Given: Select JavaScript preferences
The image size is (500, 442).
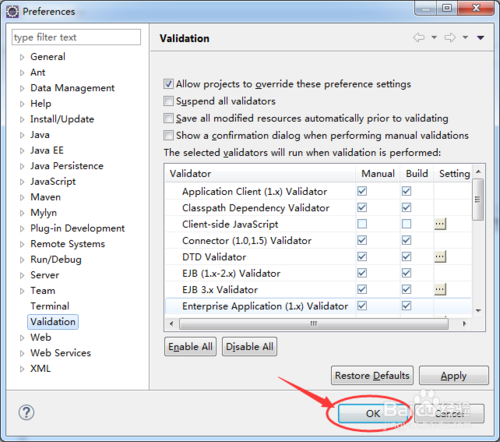Looking at the screenshot, I should pos(53,182).
